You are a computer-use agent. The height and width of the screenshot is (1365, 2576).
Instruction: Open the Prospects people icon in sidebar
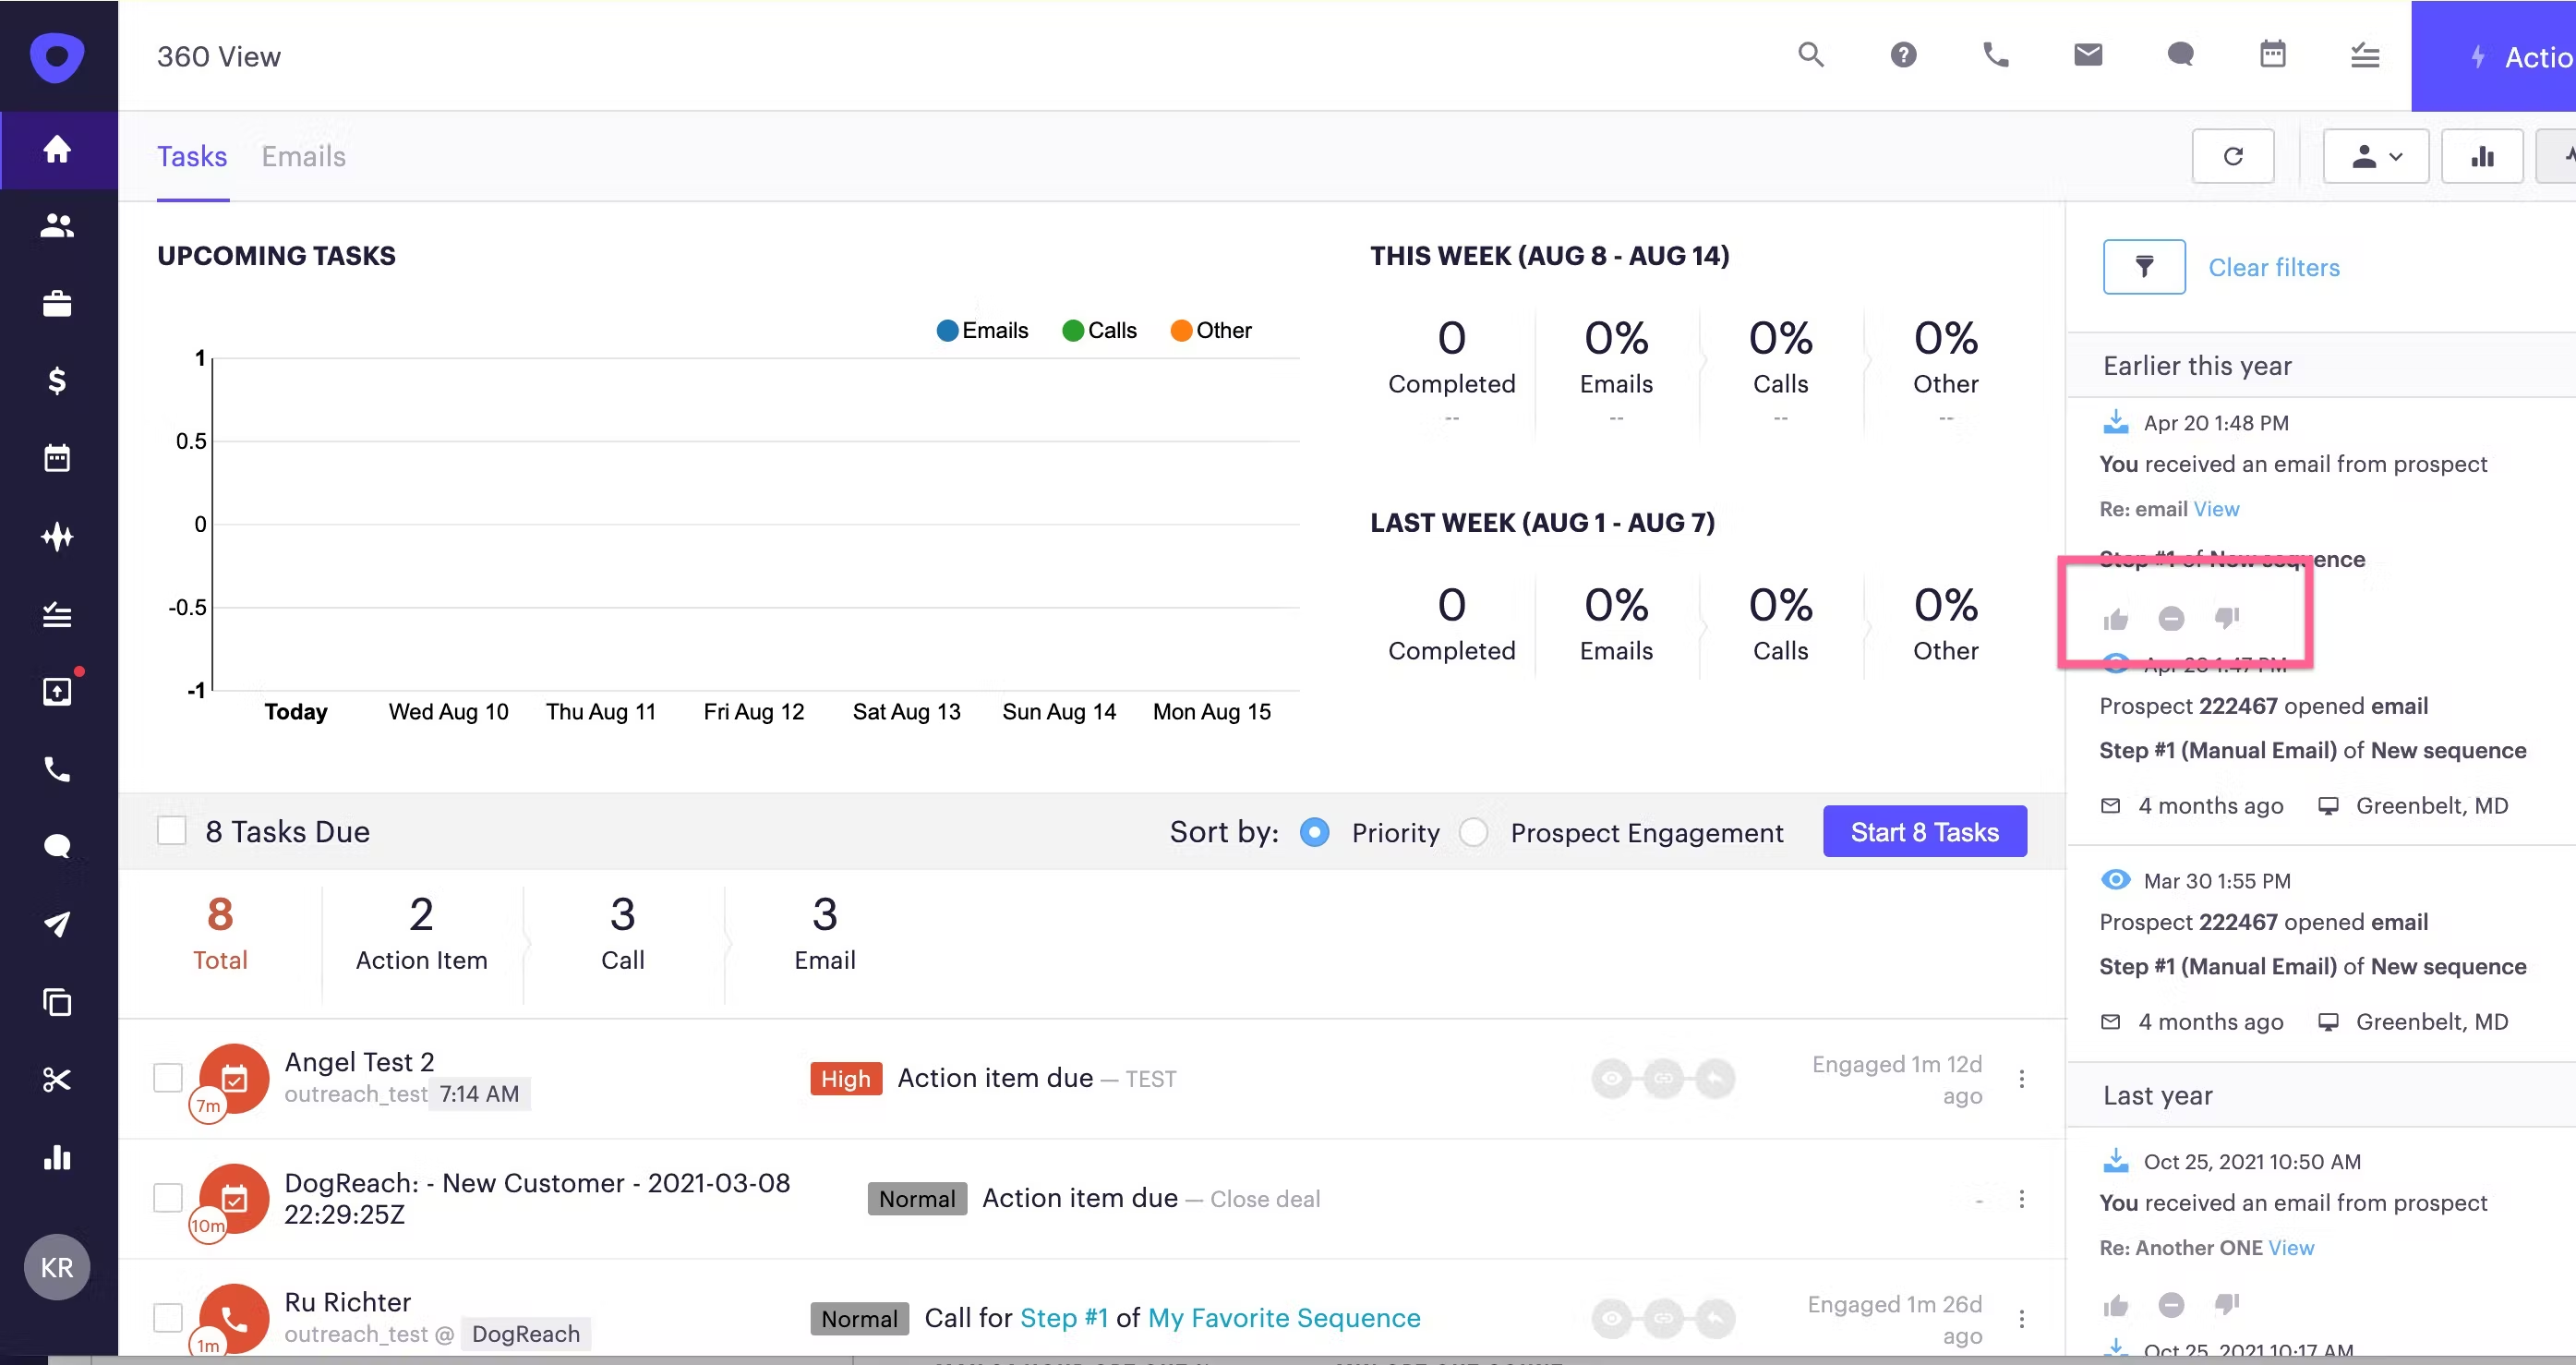[57, 227]
